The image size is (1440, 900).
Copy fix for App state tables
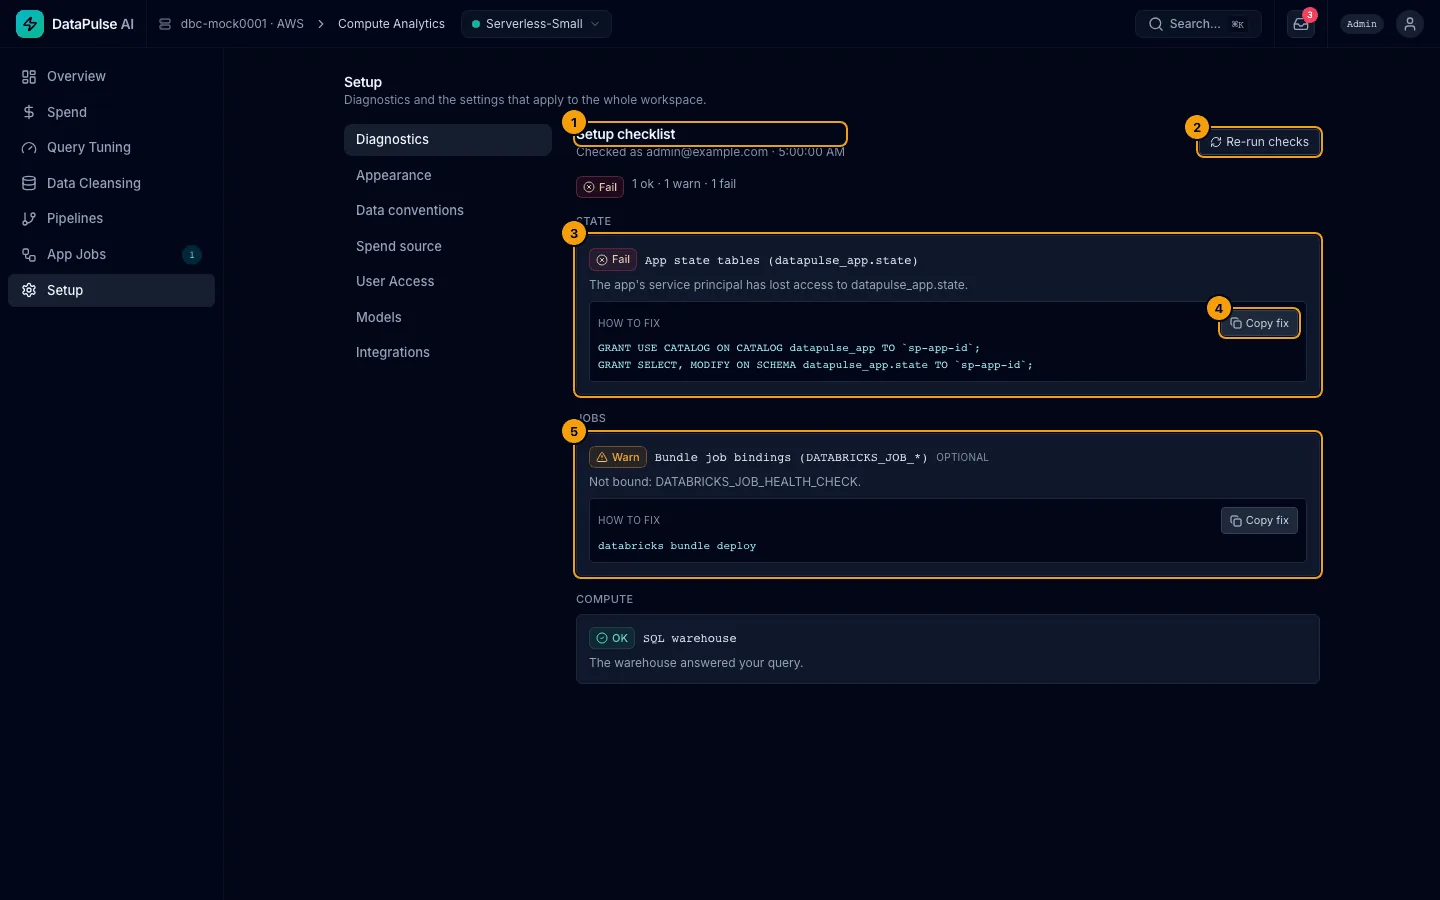tap(1260, 323)
